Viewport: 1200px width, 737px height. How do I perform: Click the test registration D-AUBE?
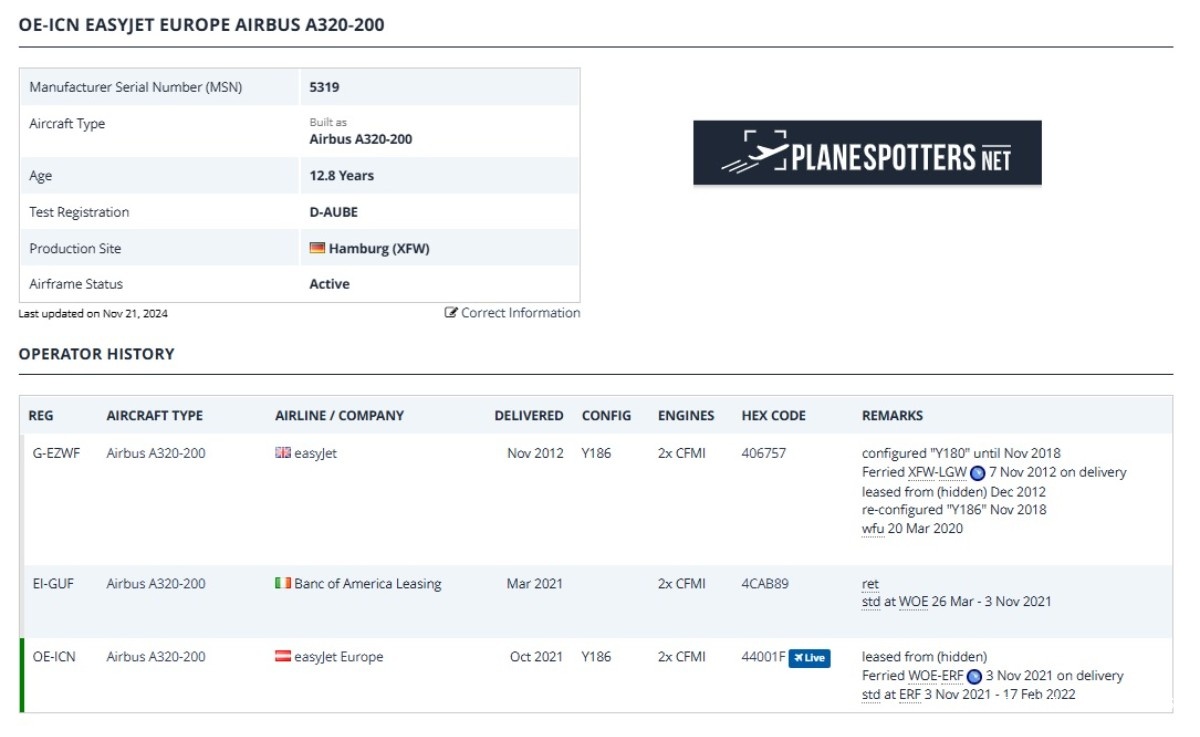coord(333,212)
